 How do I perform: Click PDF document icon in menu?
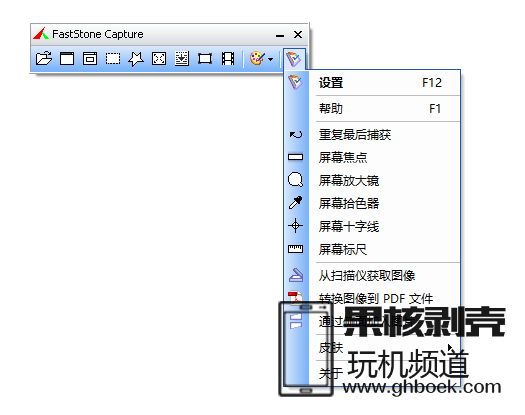click(295, 297)
